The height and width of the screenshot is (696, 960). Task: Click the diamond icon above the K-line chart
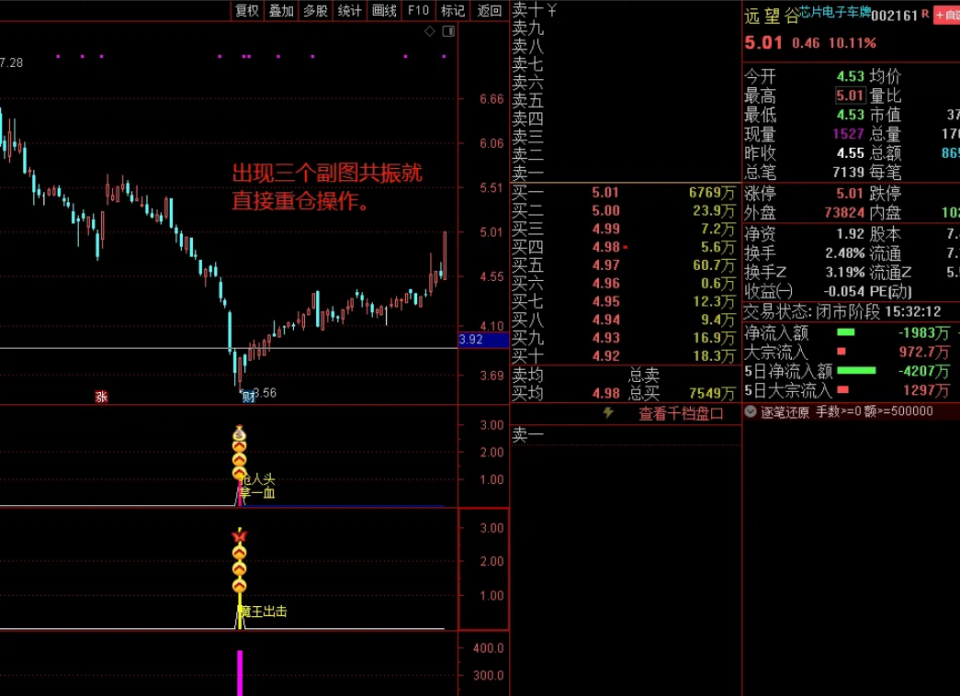[430, 31]
